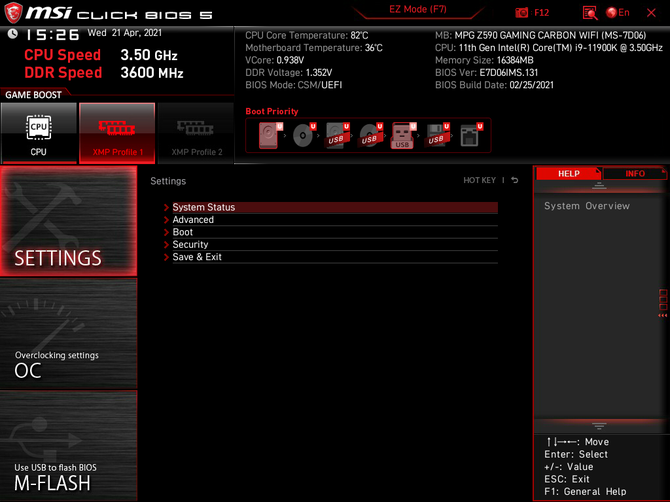This screenshot has height=502, width=670.
Task: Select the USB hard disk boot icon
Action: pyautogui.click(x=337, y=135)
